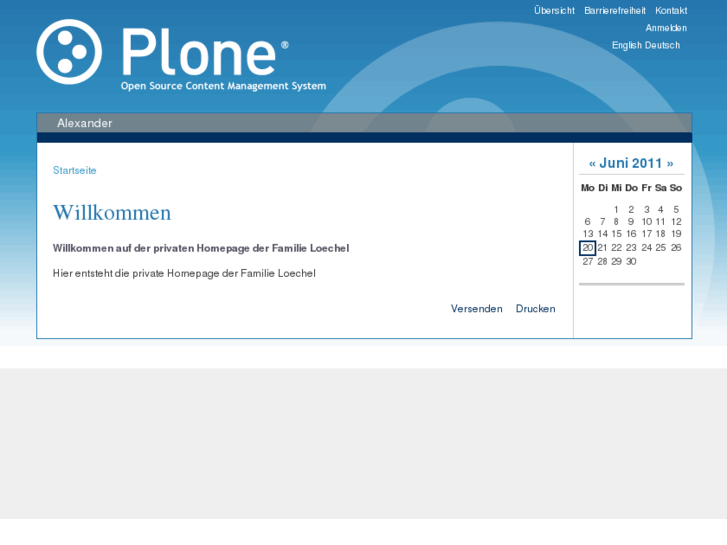Click calendar day 19

[x=676, y=234]
